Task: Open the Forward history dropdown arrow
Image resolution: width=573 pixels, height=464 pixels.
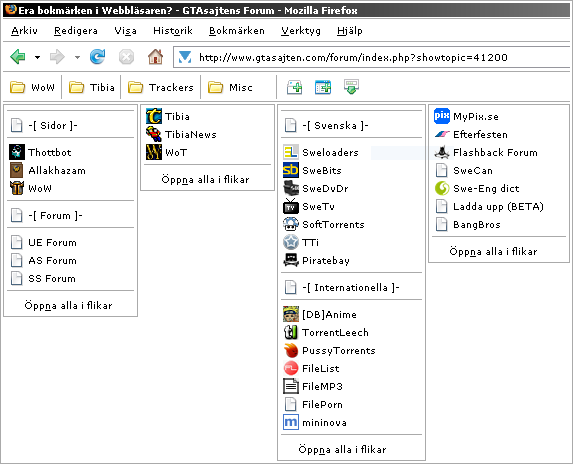Action: click(77, 57)
